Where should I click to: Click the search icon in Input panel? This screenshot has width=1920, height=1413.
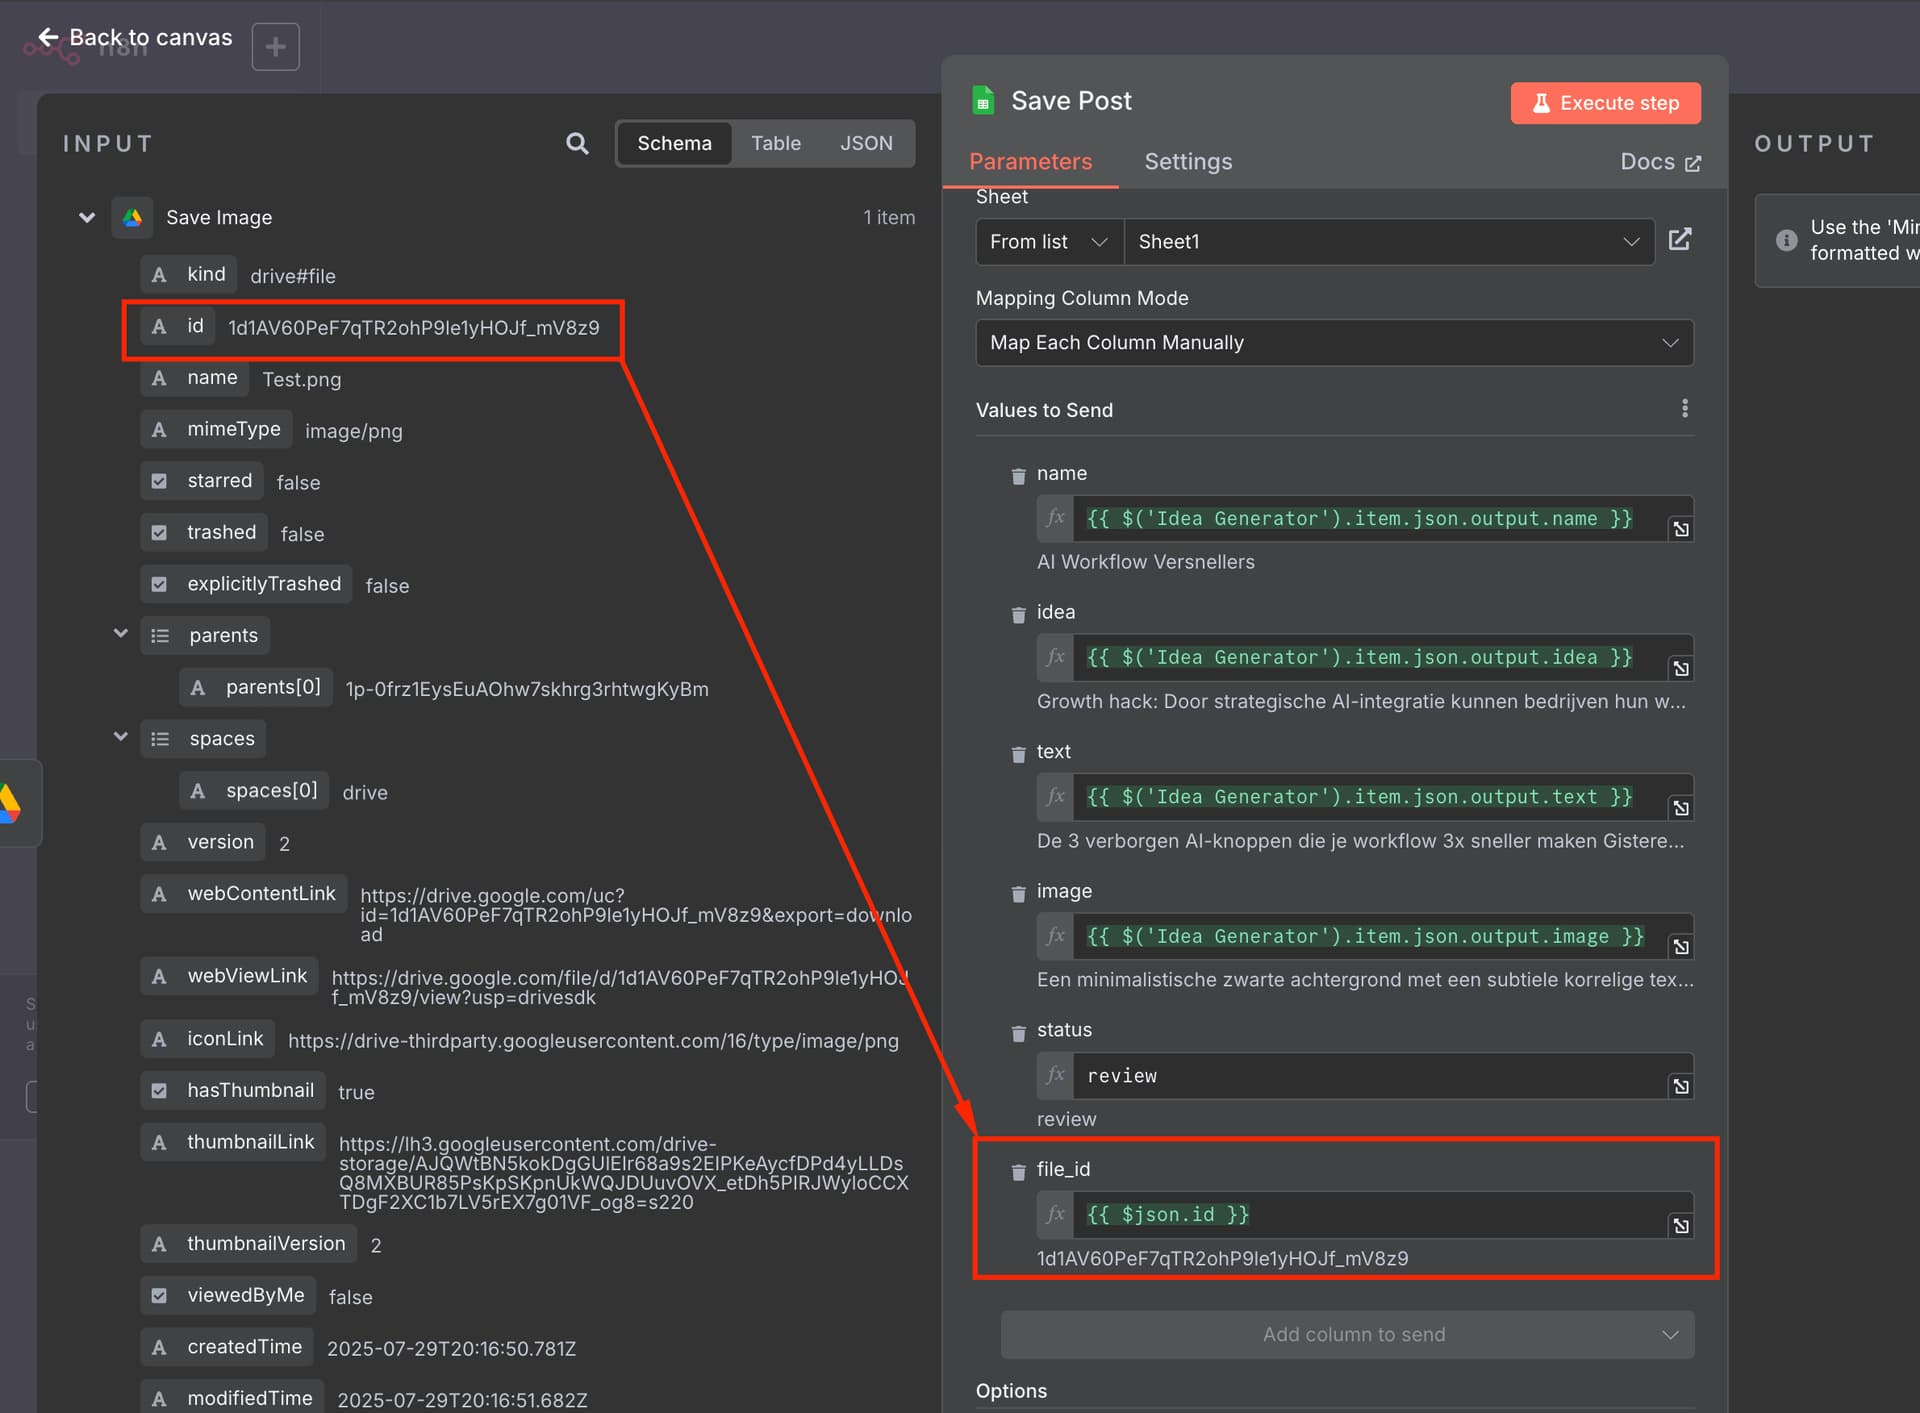[x=577, y=143]
